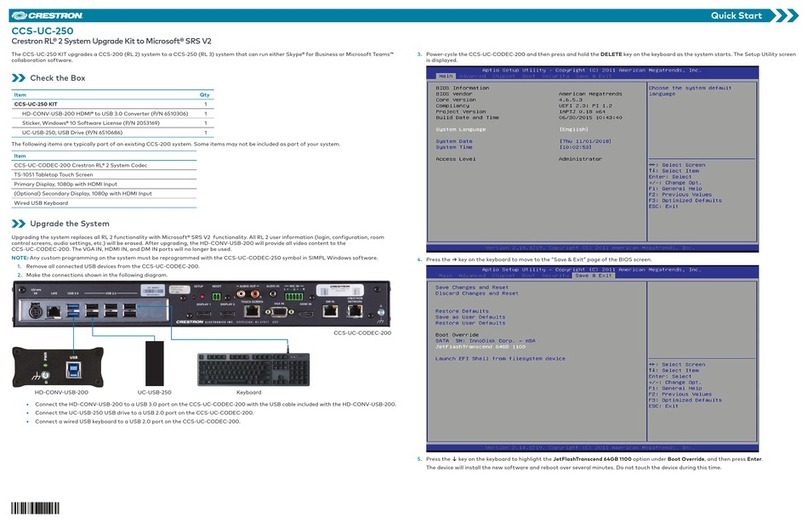Click the 'UC-USB-250' caption under the drive
This screenshot has width=808, height=523.
154,393
